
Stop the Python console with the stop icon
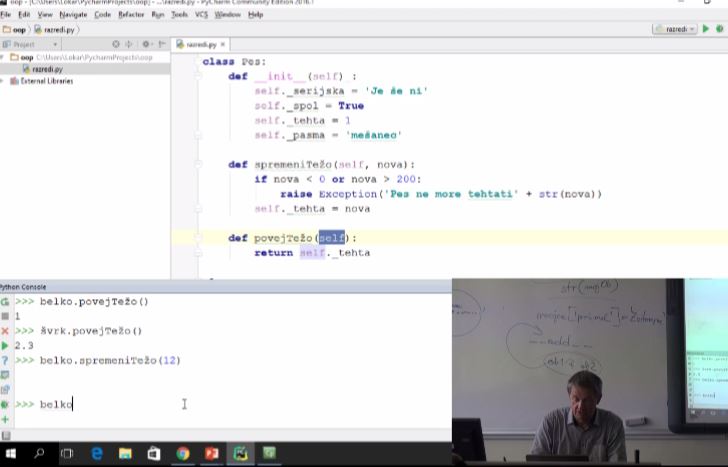[x=5, y=316]
